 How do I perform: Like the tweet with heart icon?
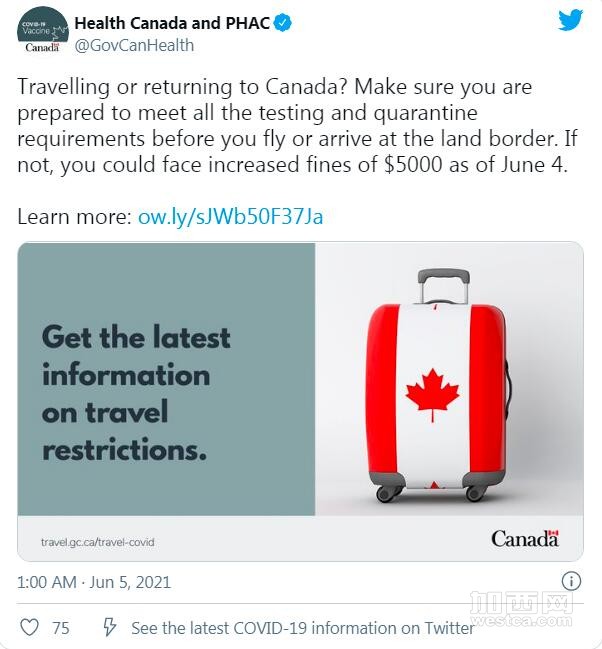(x=29, y=627)
